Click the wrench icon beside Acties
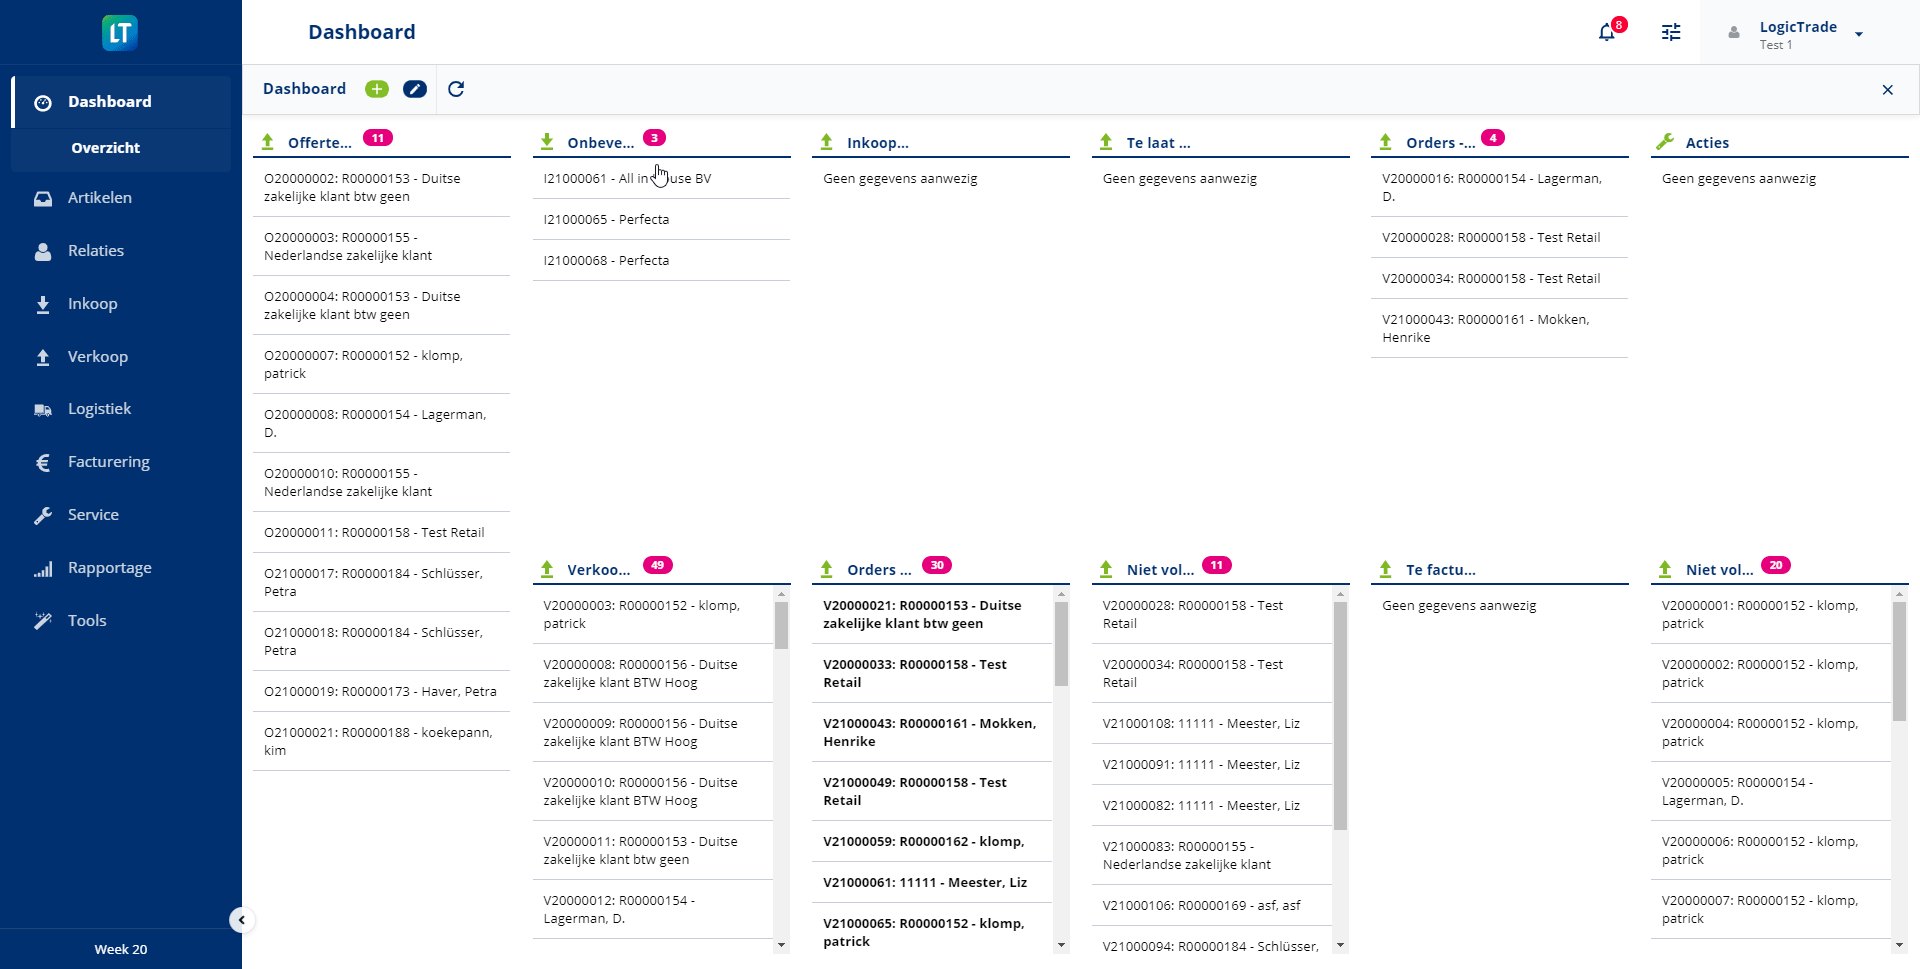Image resolution: width=1920 pixels, height=969 pixels. tap(1665, 142)
